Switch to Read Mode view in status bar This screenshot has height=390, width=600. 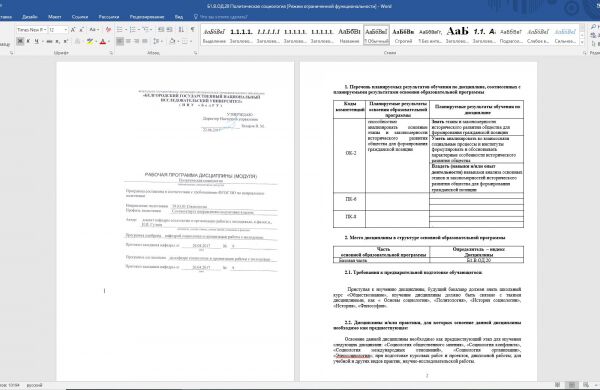[x=558, y=385]
